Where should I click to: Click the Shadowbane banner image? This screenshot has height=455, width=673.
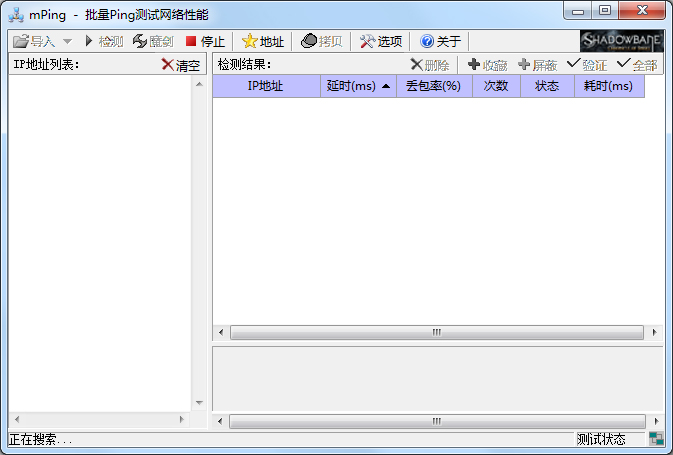[621, 41]
